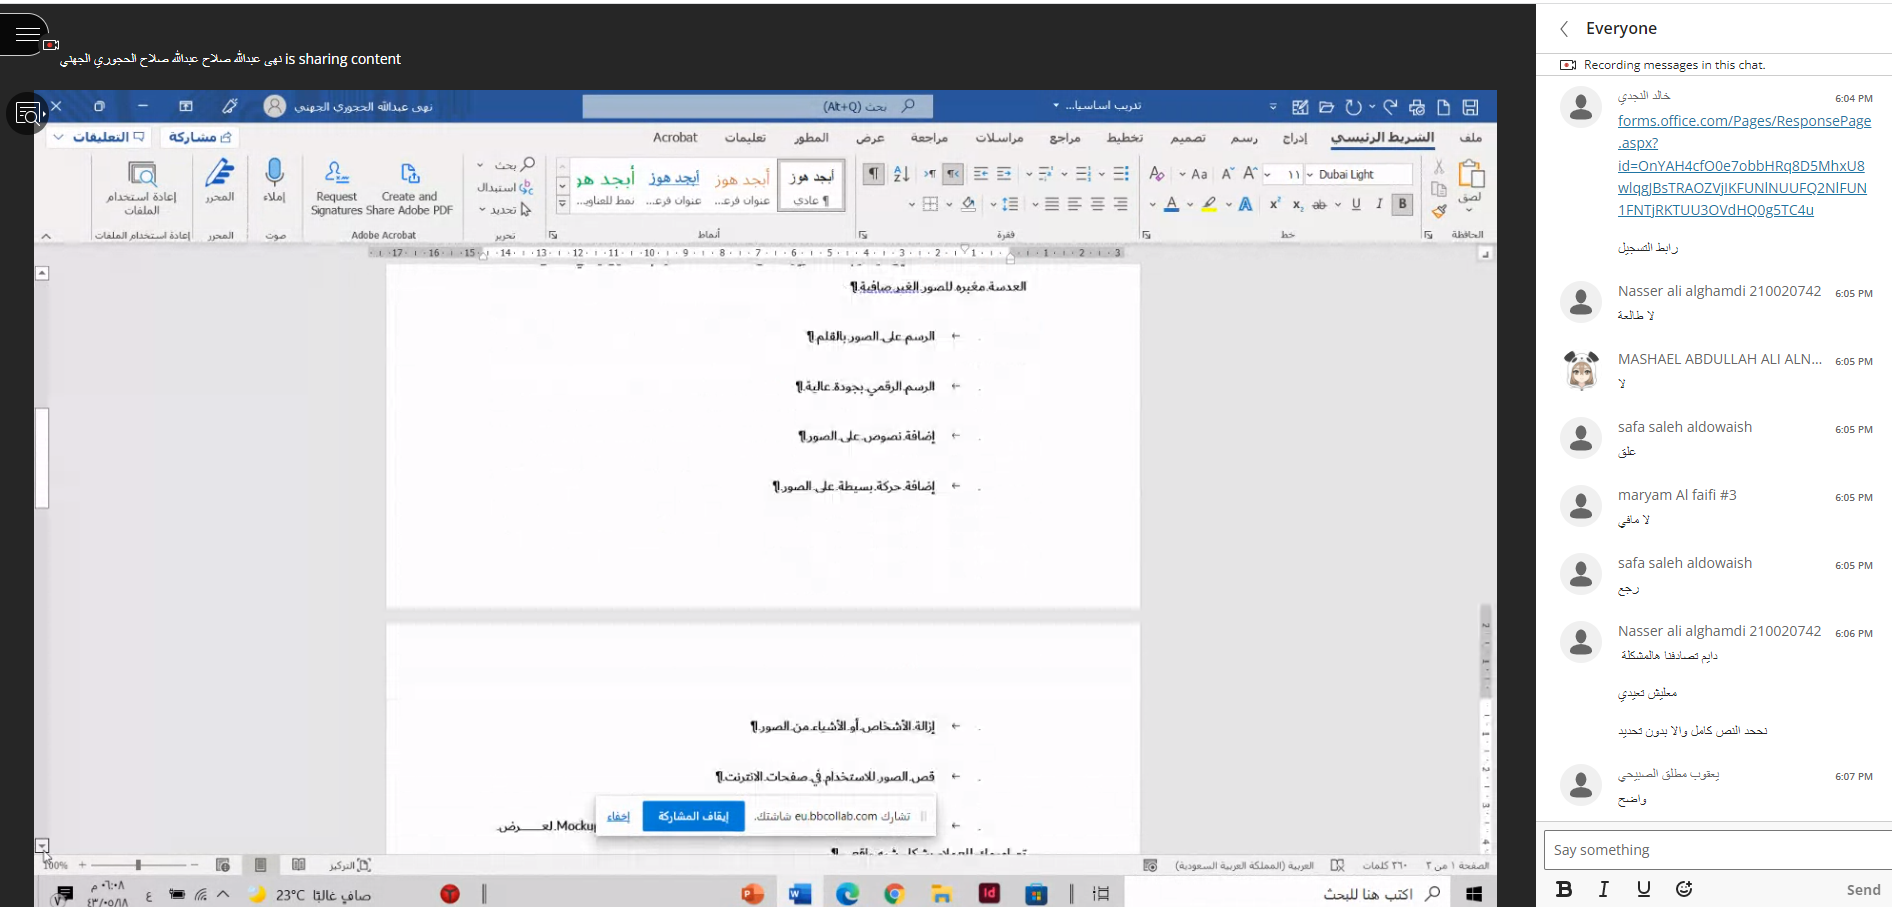Click the Stop Sharing blue button
Image resolution: width=1892 pixels, height=907 pixels.
pos(693,816)
